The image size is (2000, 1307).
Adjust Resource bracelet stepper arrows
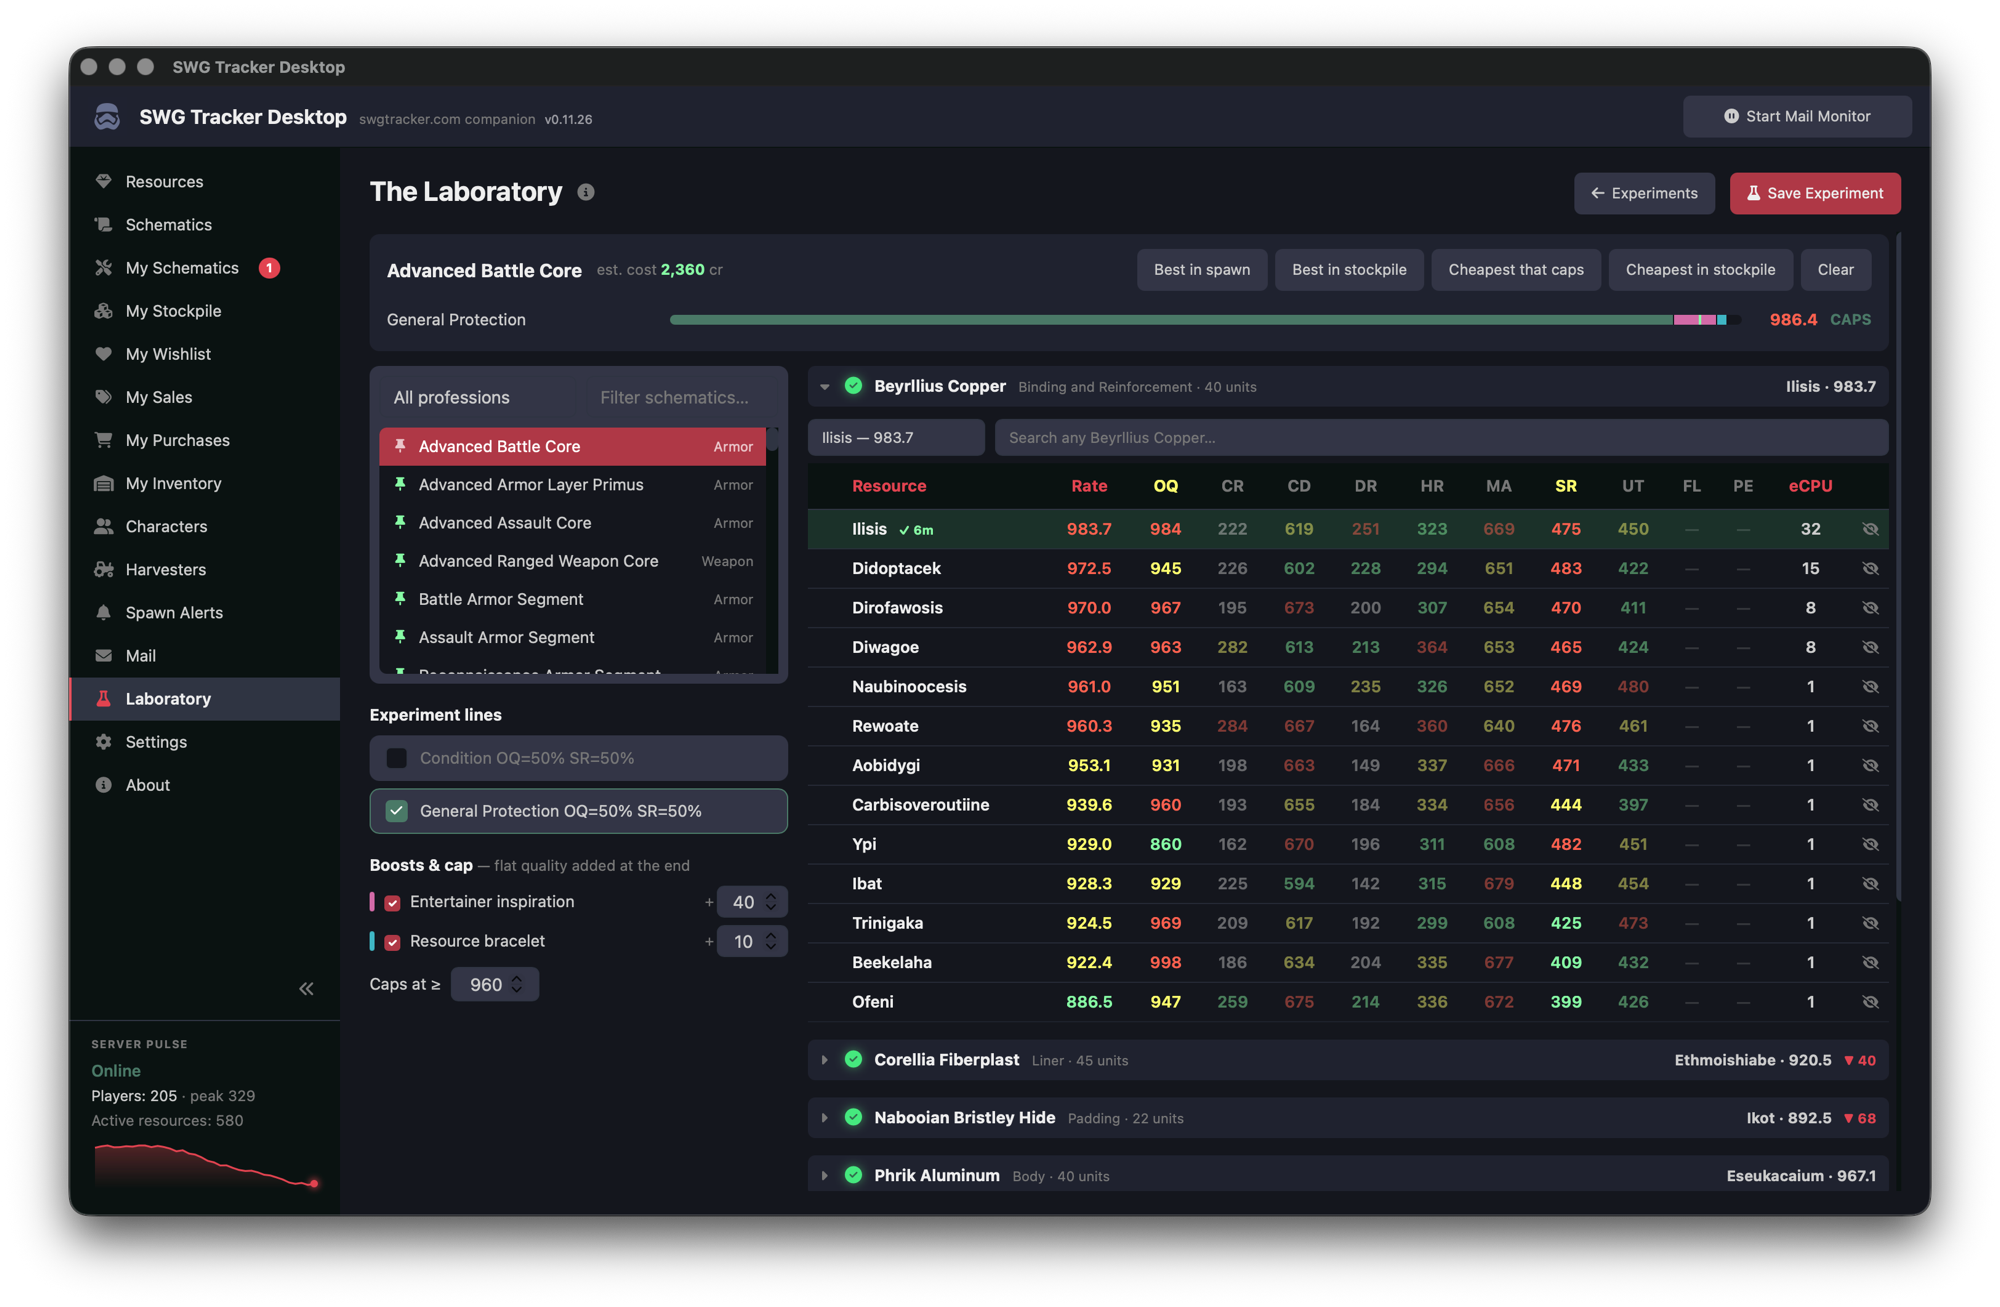point(771,941)
